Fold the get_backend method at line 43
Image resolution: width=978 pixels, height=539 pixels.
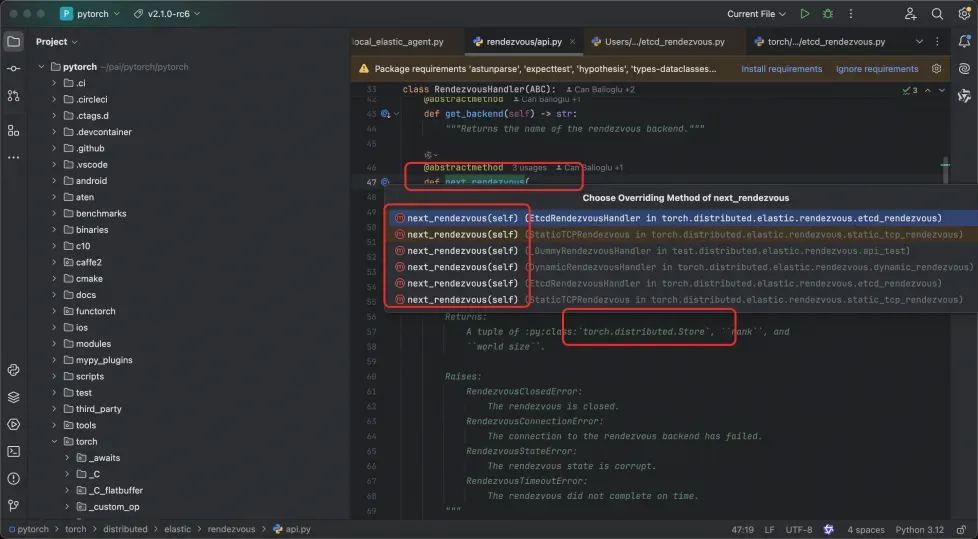click(396, 114)
